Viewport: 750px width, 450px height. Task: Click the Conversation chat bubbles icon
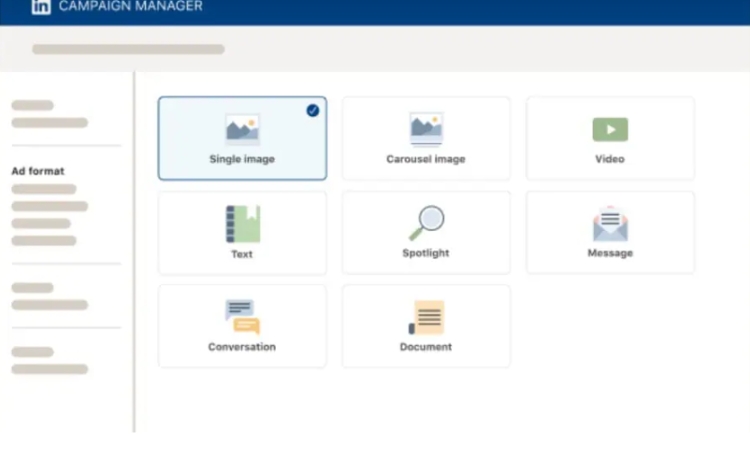[242, 317]
